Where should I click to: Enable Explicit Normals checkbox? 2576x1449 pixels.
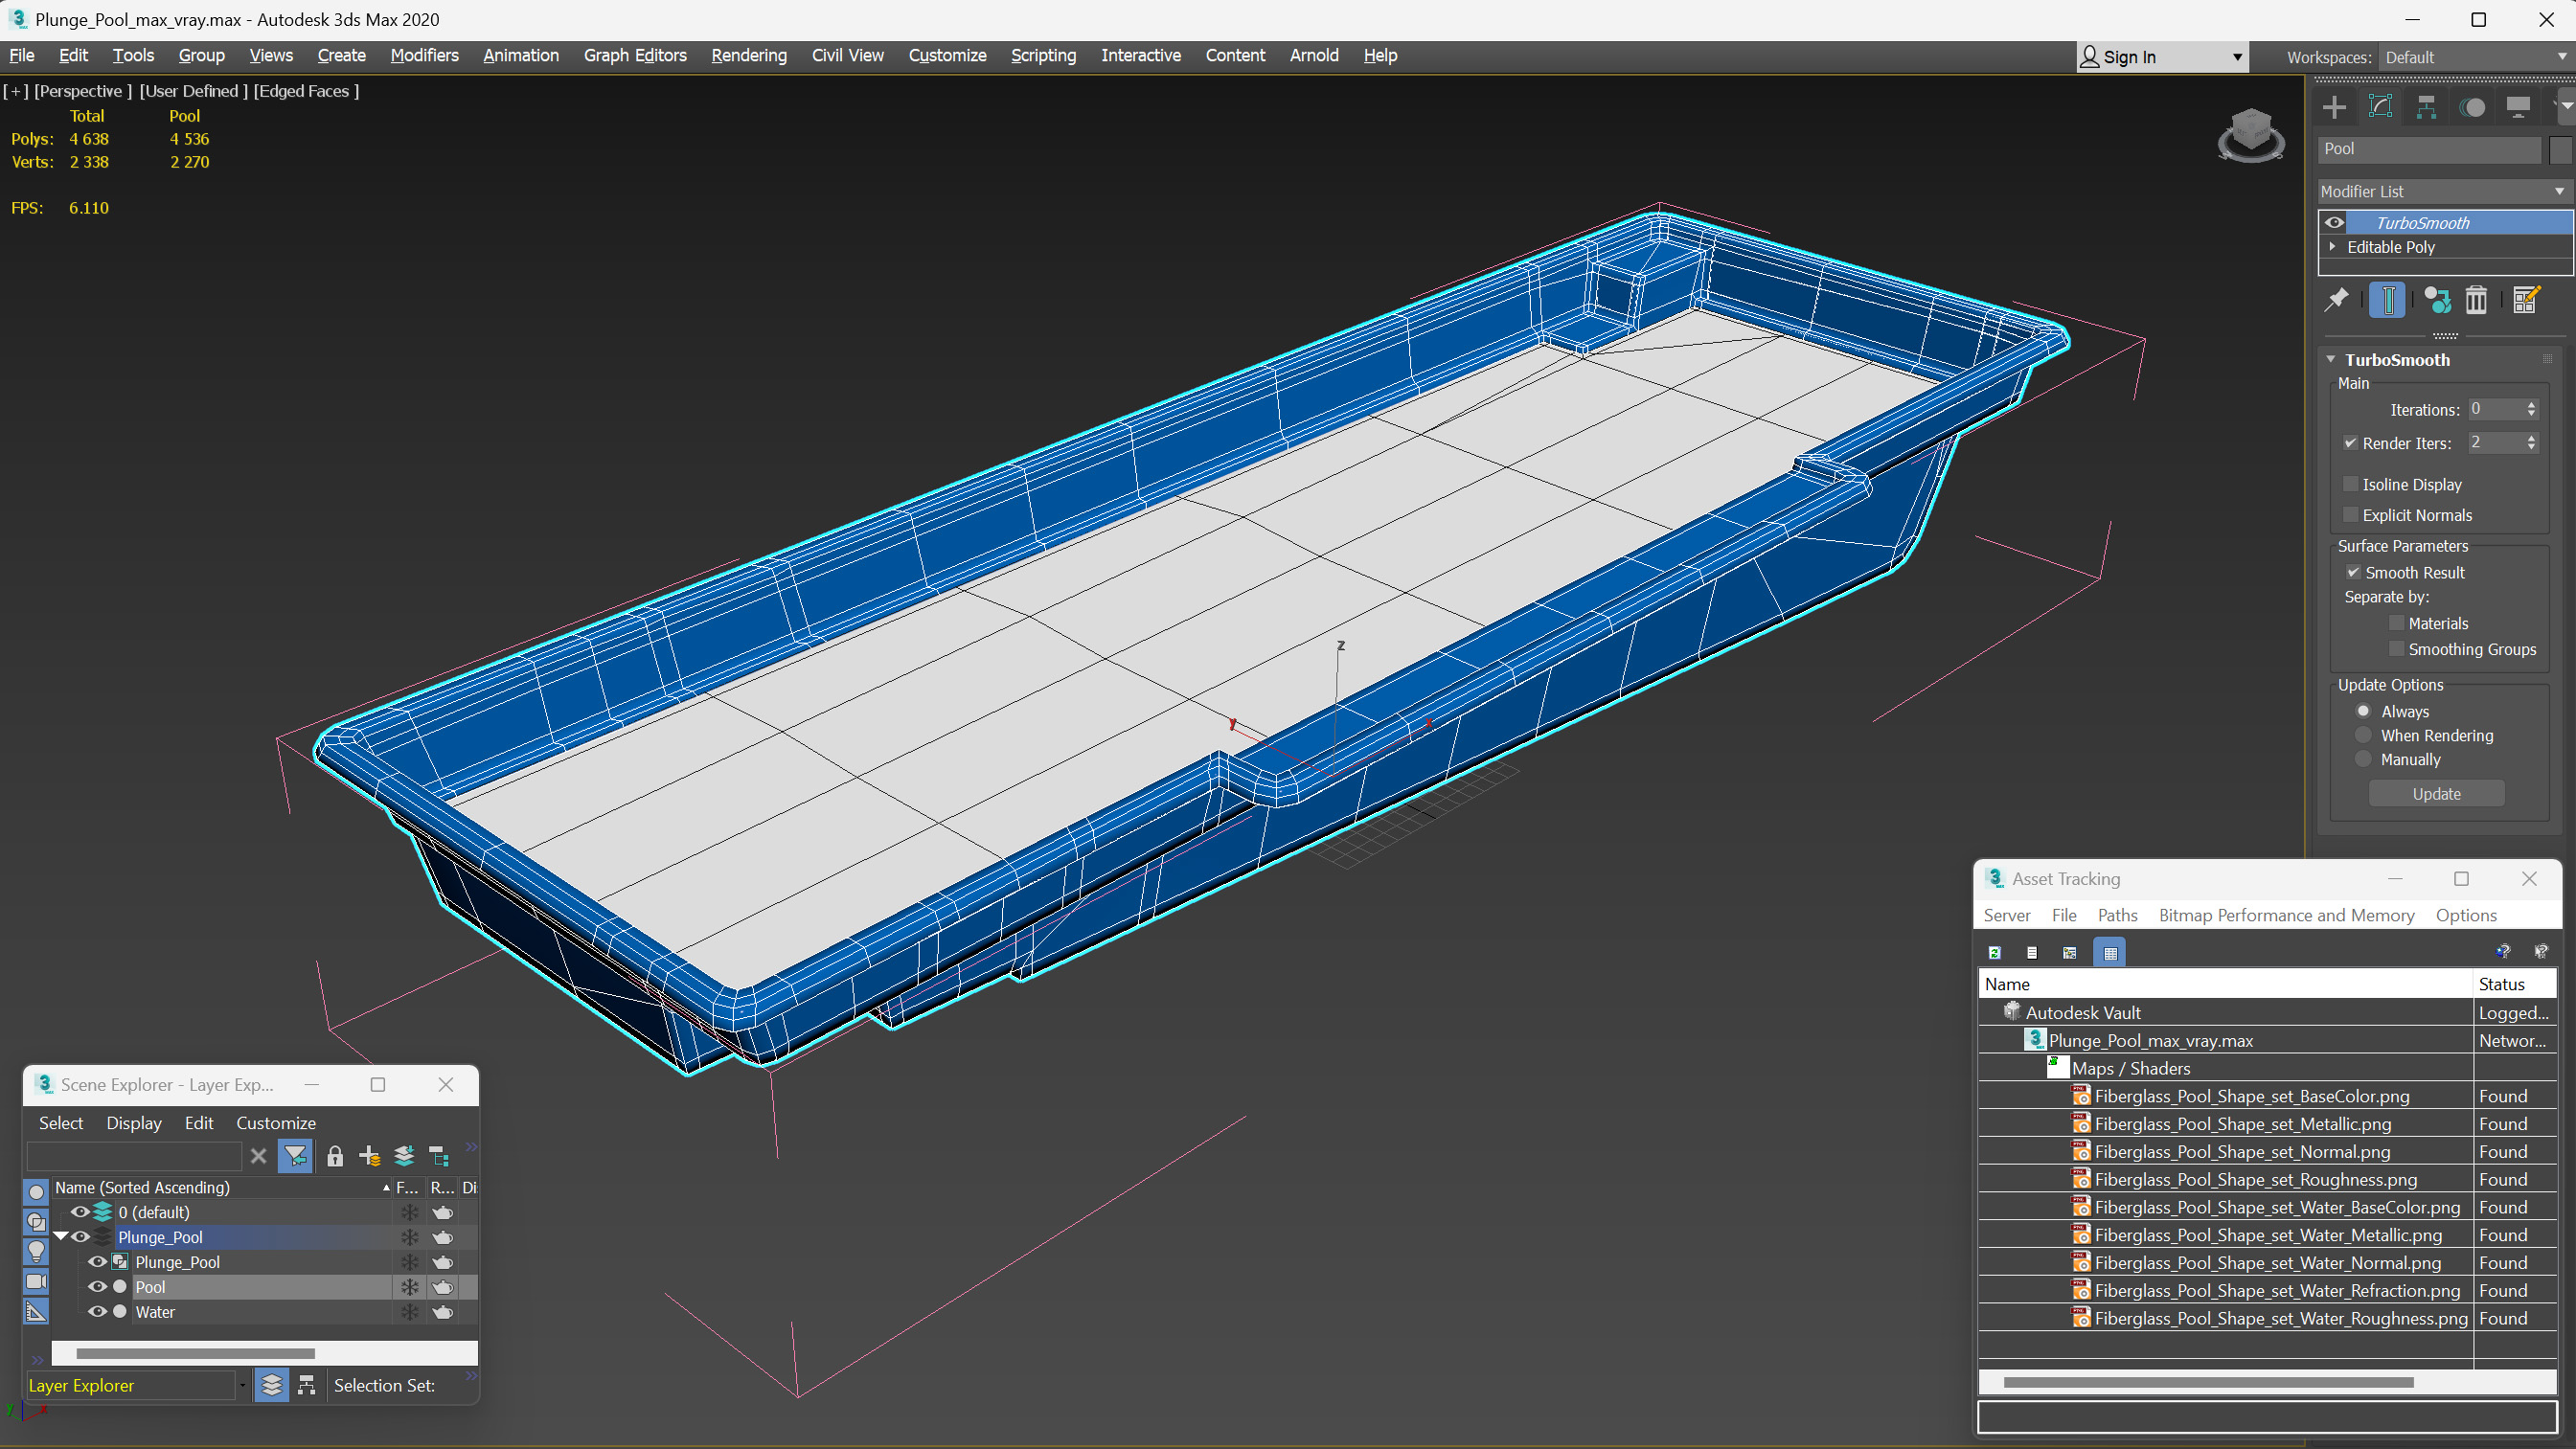coord(2351,515)
